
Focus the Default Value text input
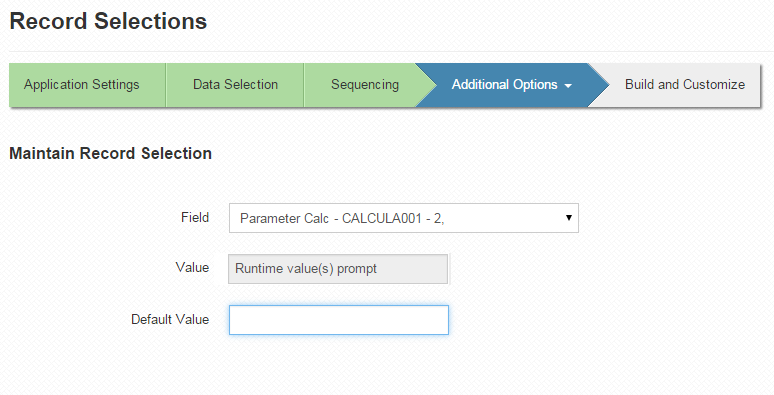point(339,320)
